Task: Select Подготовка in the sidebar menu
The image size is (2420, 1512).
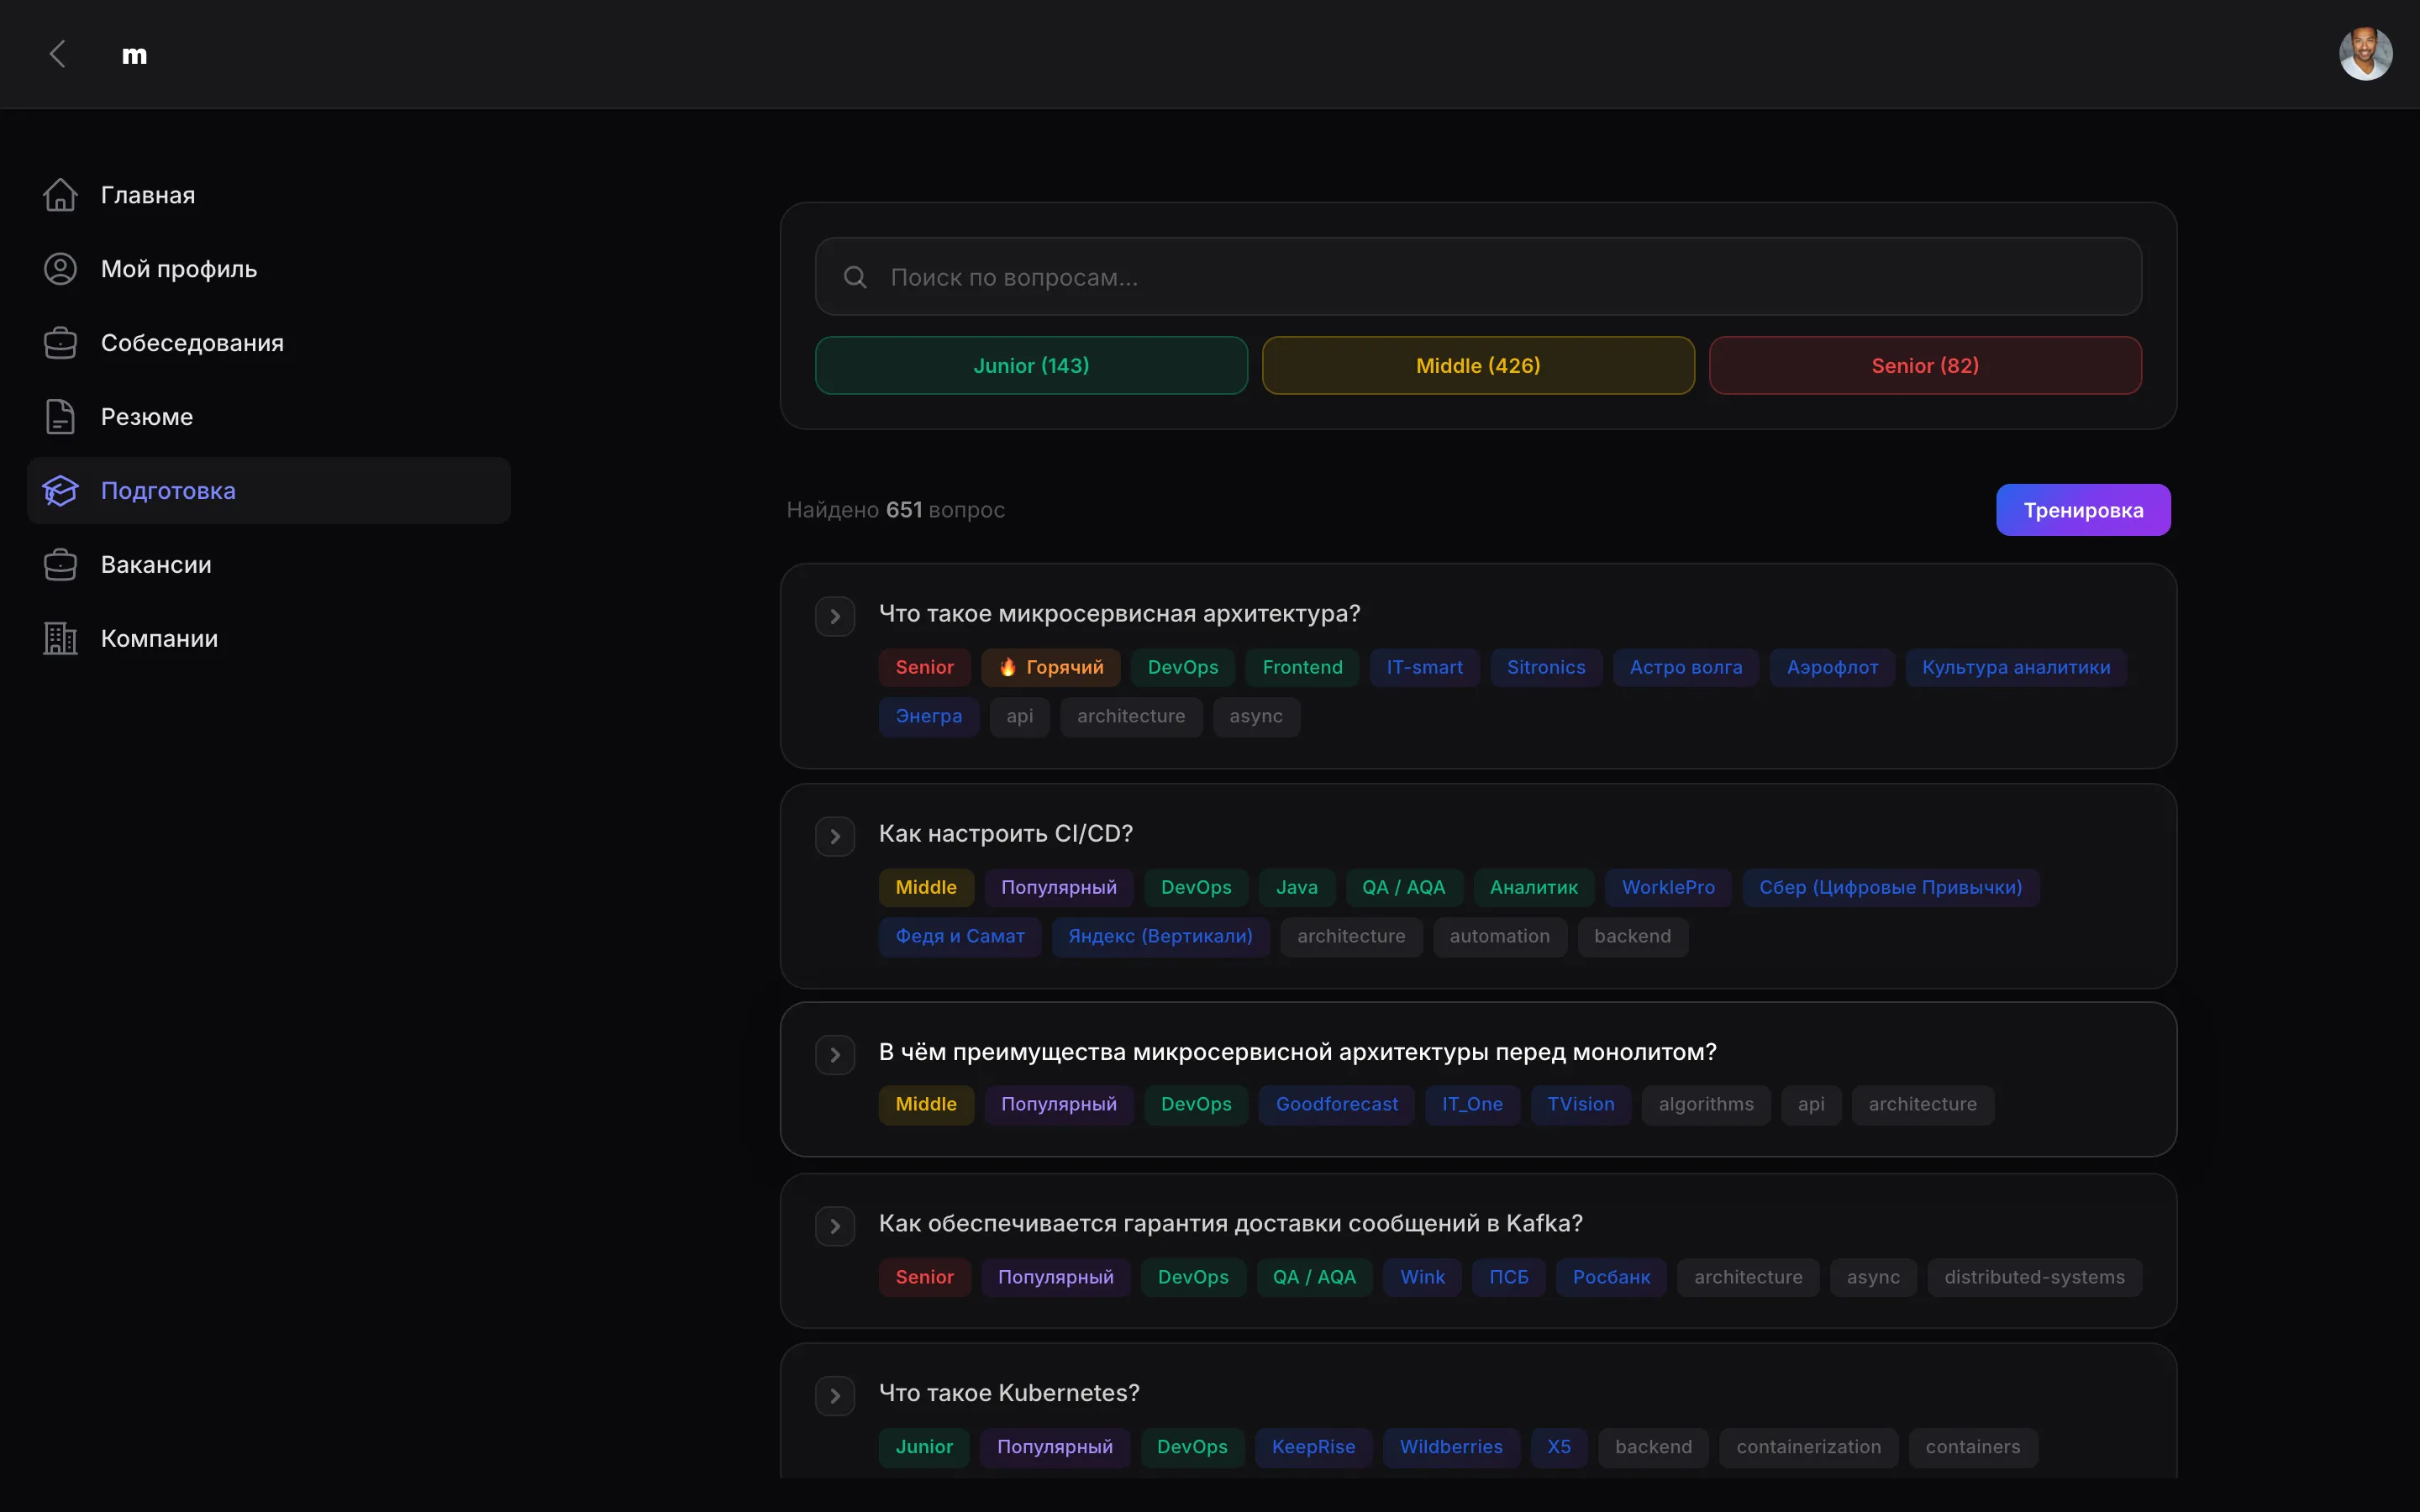Action: (x=168, y=491)
